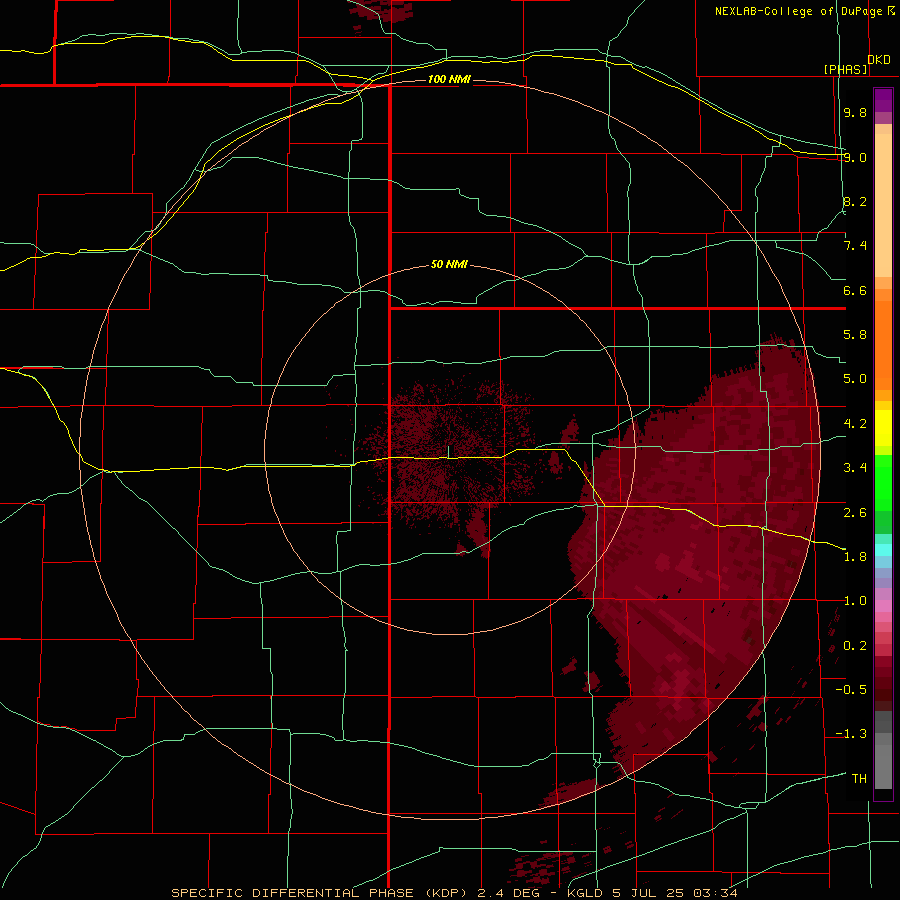Click the '100 NMI' range ring label
The height and width of the screenshot is (900, 900).
point(449,79)
